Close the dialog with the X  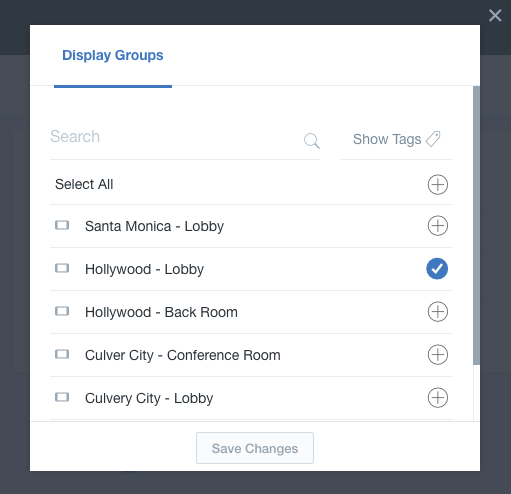pos(495,15)
